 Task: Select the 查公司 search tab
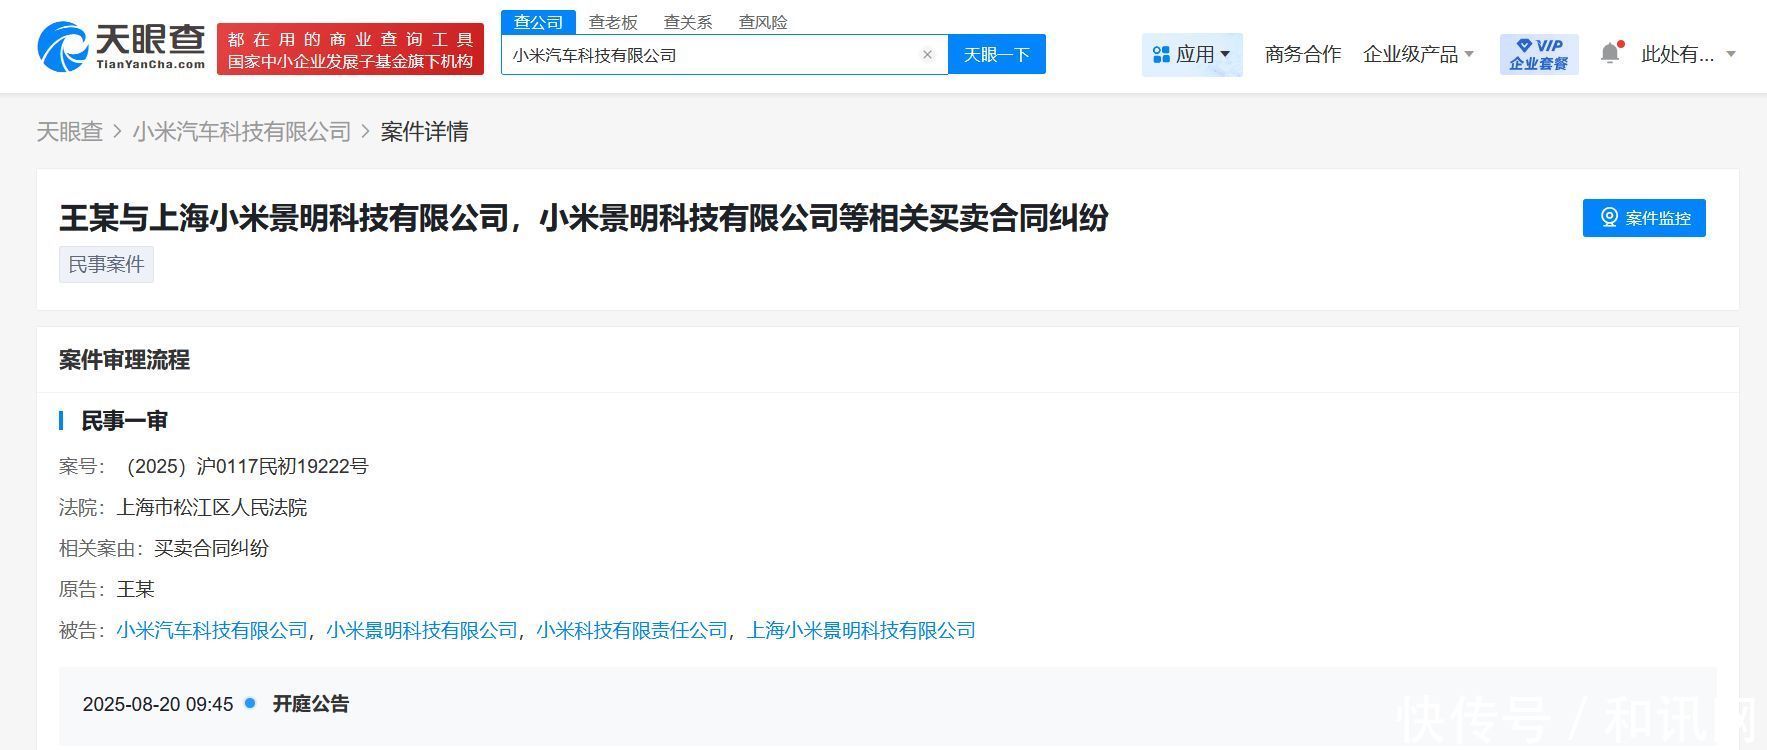(538, 22)
